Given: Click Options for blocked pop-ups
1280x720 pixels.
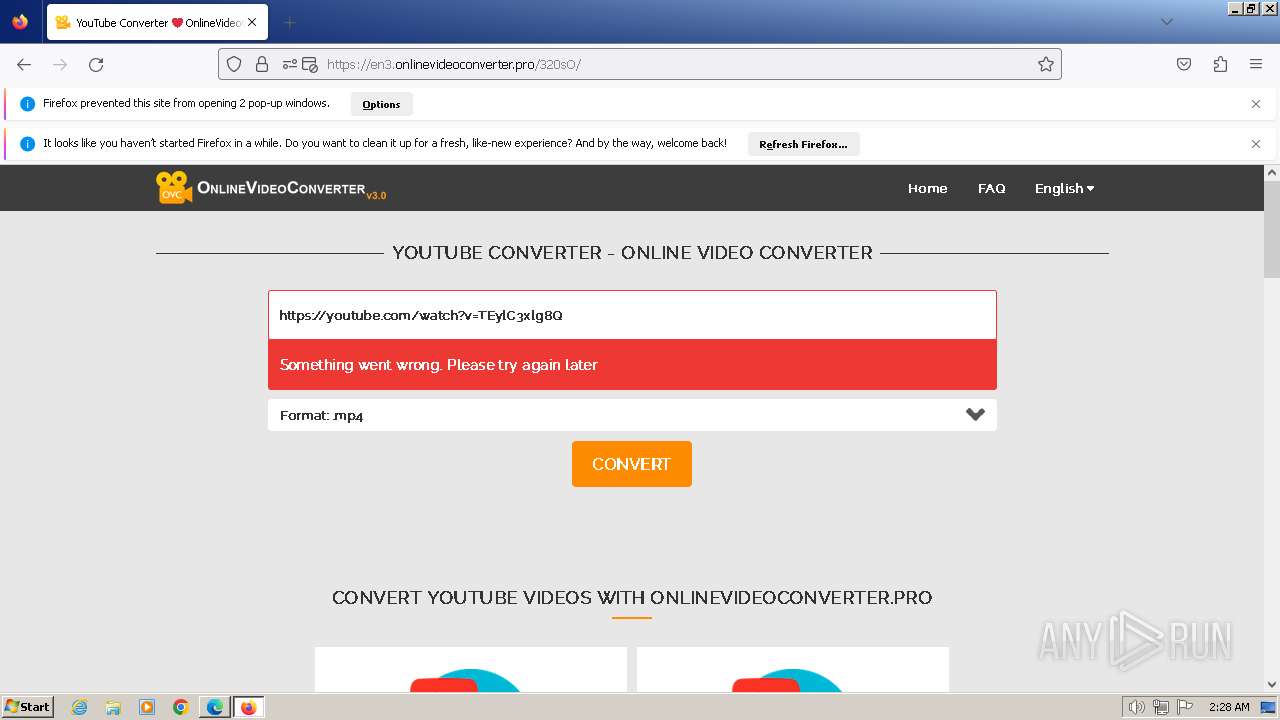Looking at the screenshot, I should click(x=381, y=104).
